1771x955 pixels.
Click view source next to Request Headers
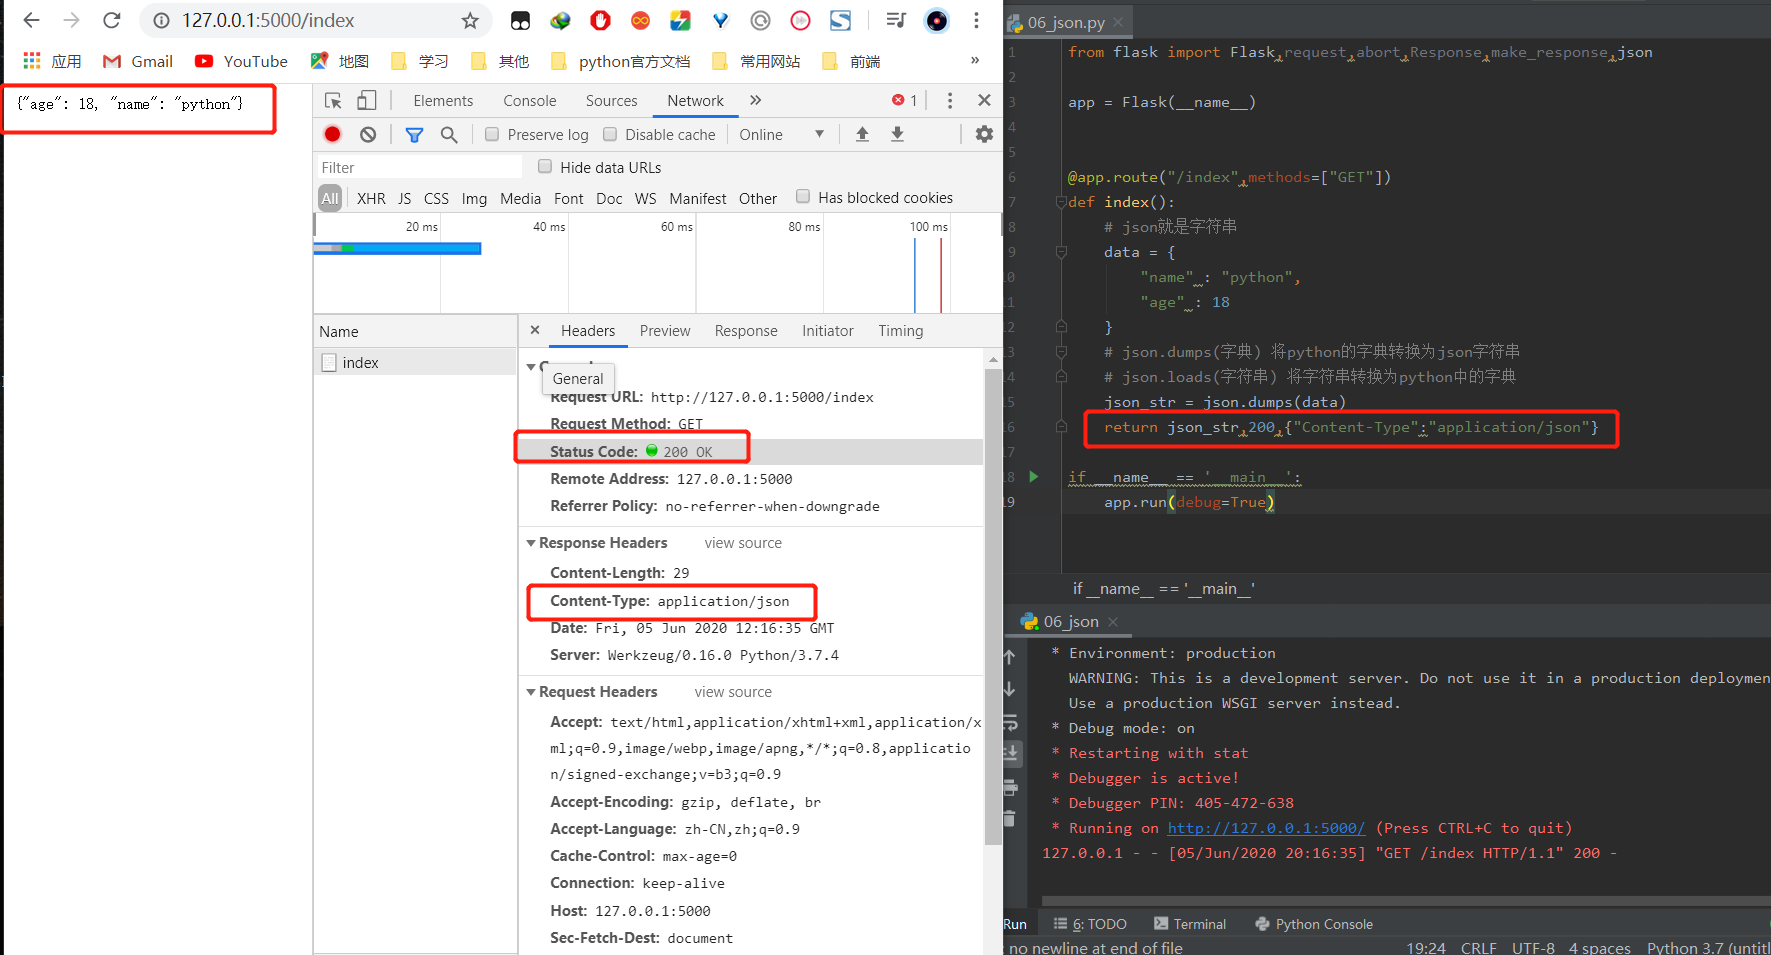point(733,692)
